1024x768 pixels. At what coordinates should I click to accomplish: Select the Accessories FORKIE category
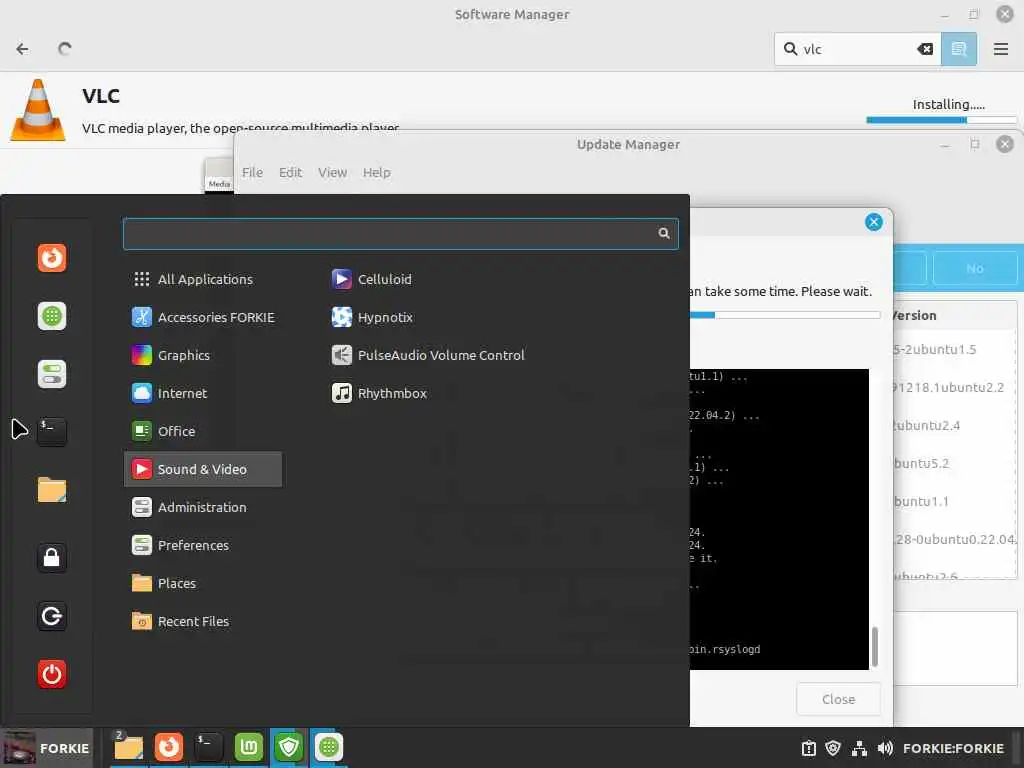pos(203,317)
